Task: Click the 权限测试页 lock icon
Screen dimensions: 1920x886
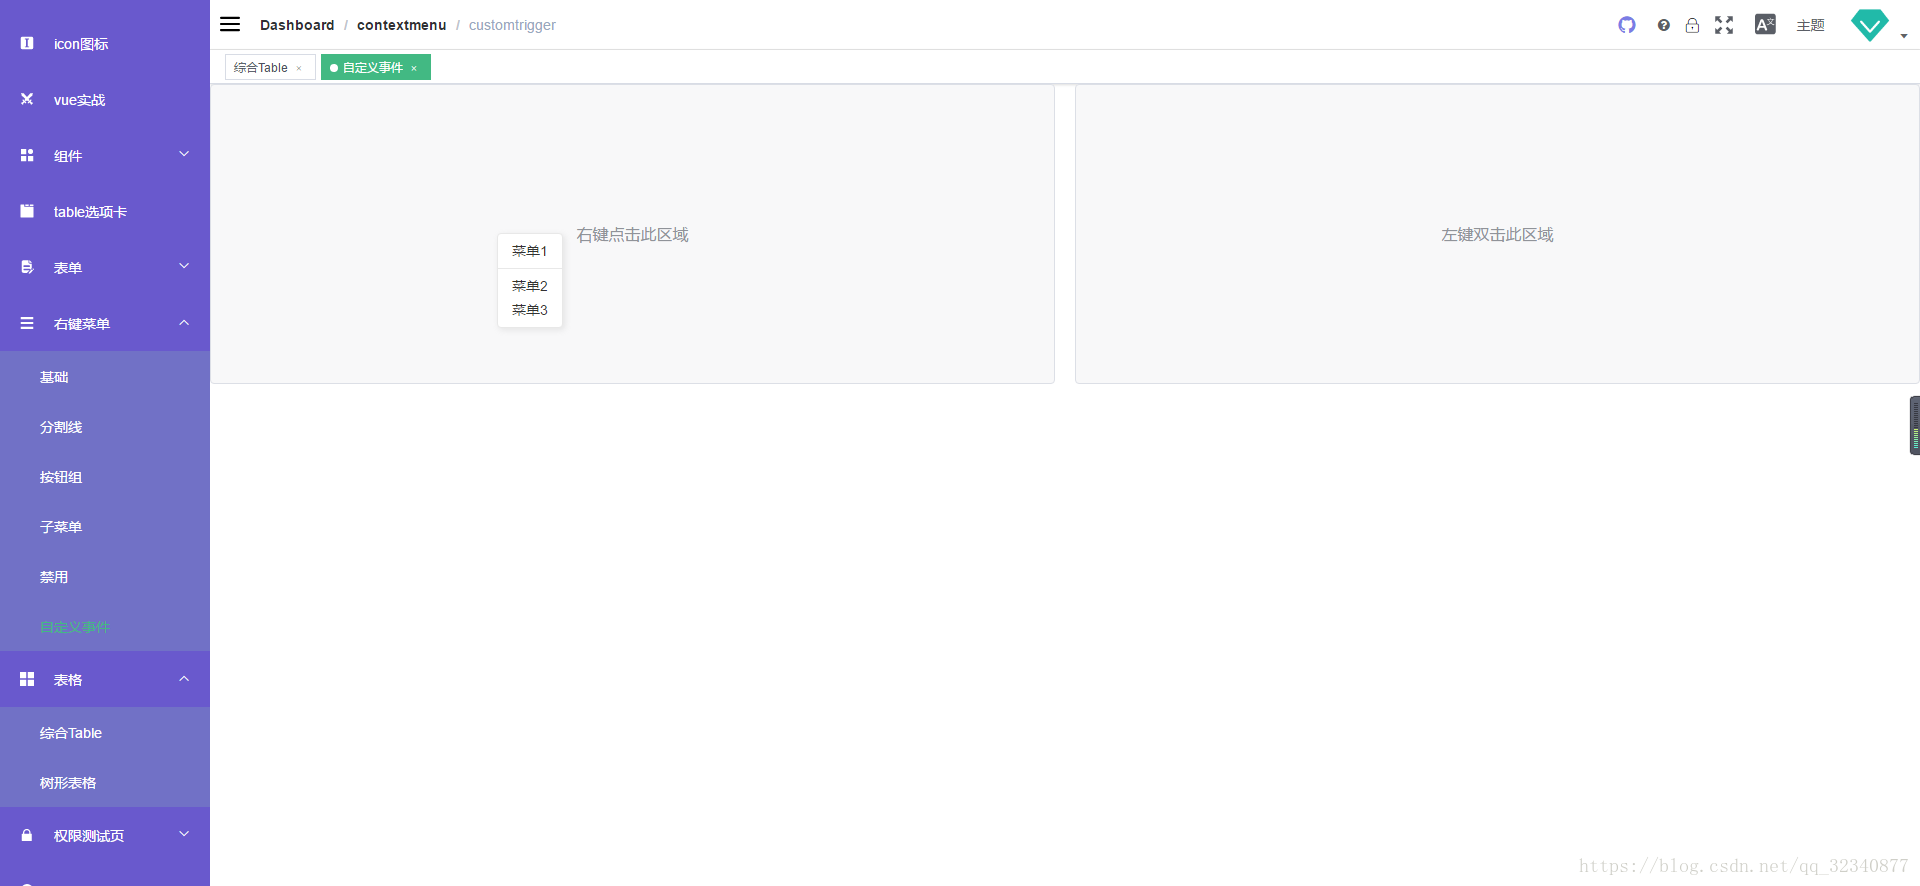Action: (27, 835)
